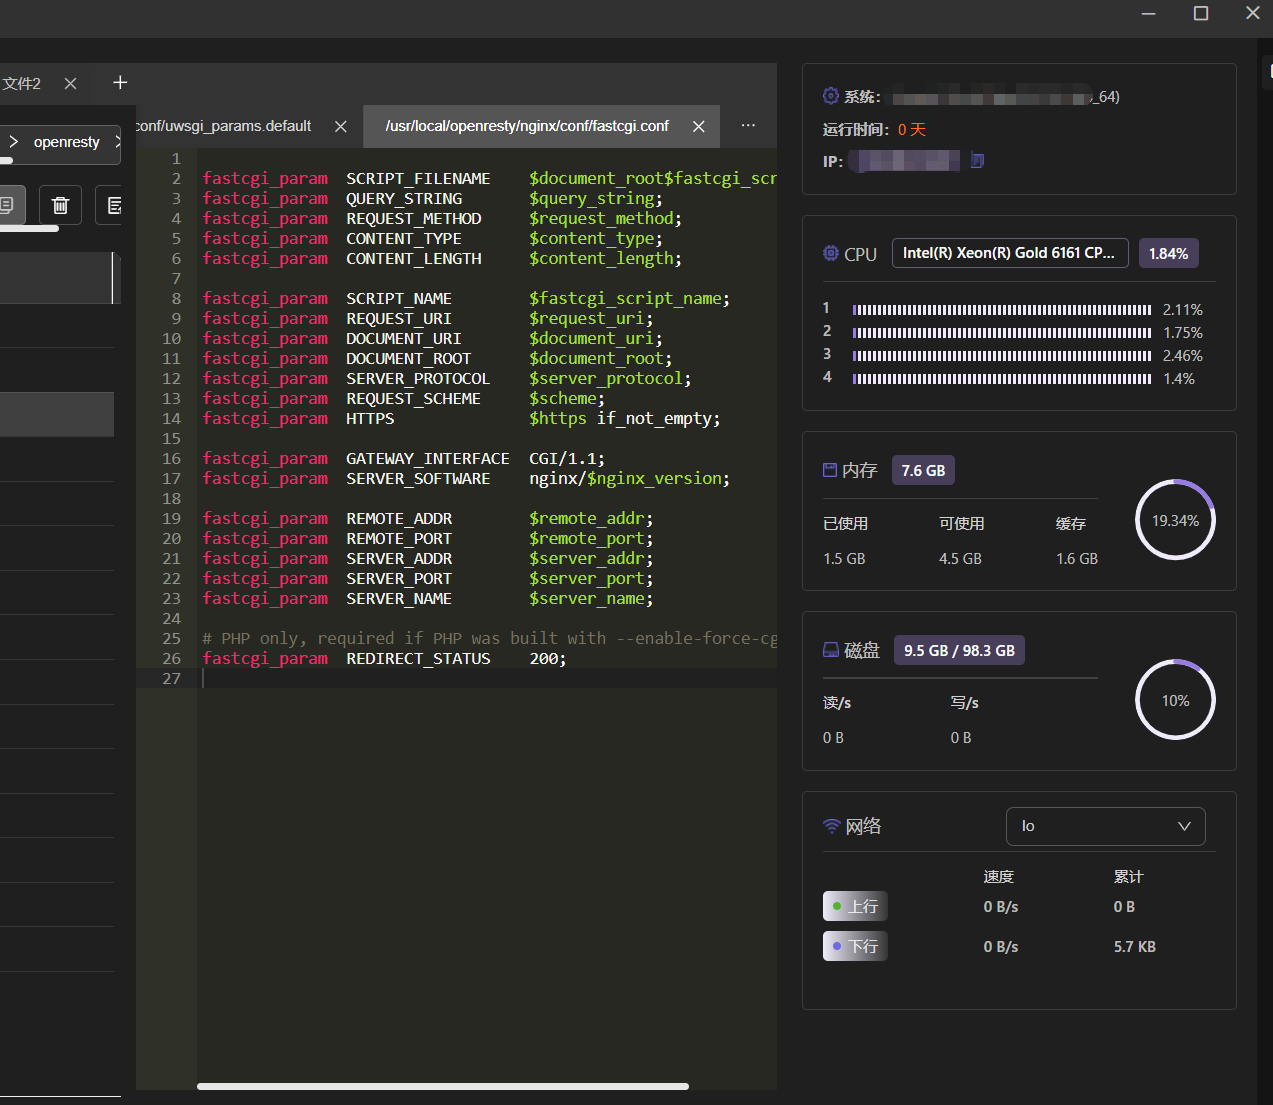Select the fastcgi.conf editor tab
The image size is (1273, 1105).
pos(527,126)
